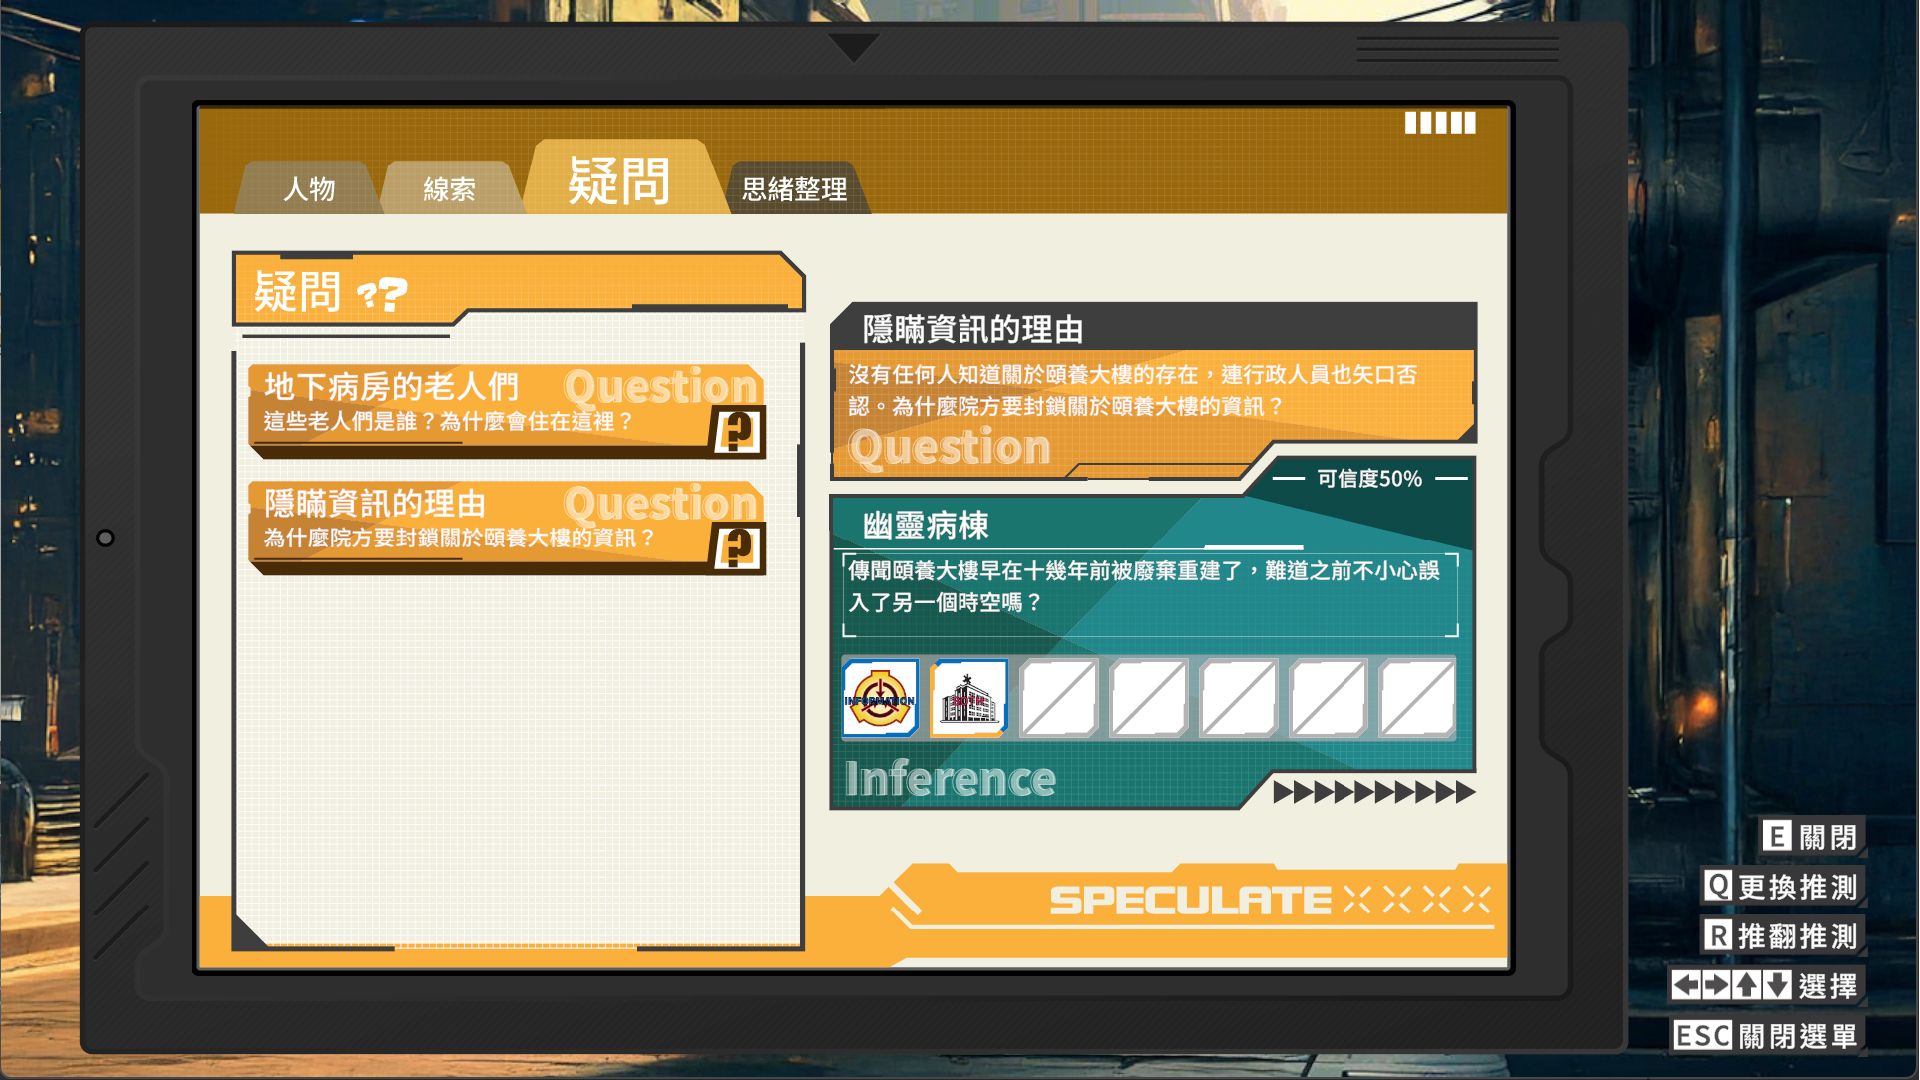Click the Inference arrow row indicator

(1374, 792)
